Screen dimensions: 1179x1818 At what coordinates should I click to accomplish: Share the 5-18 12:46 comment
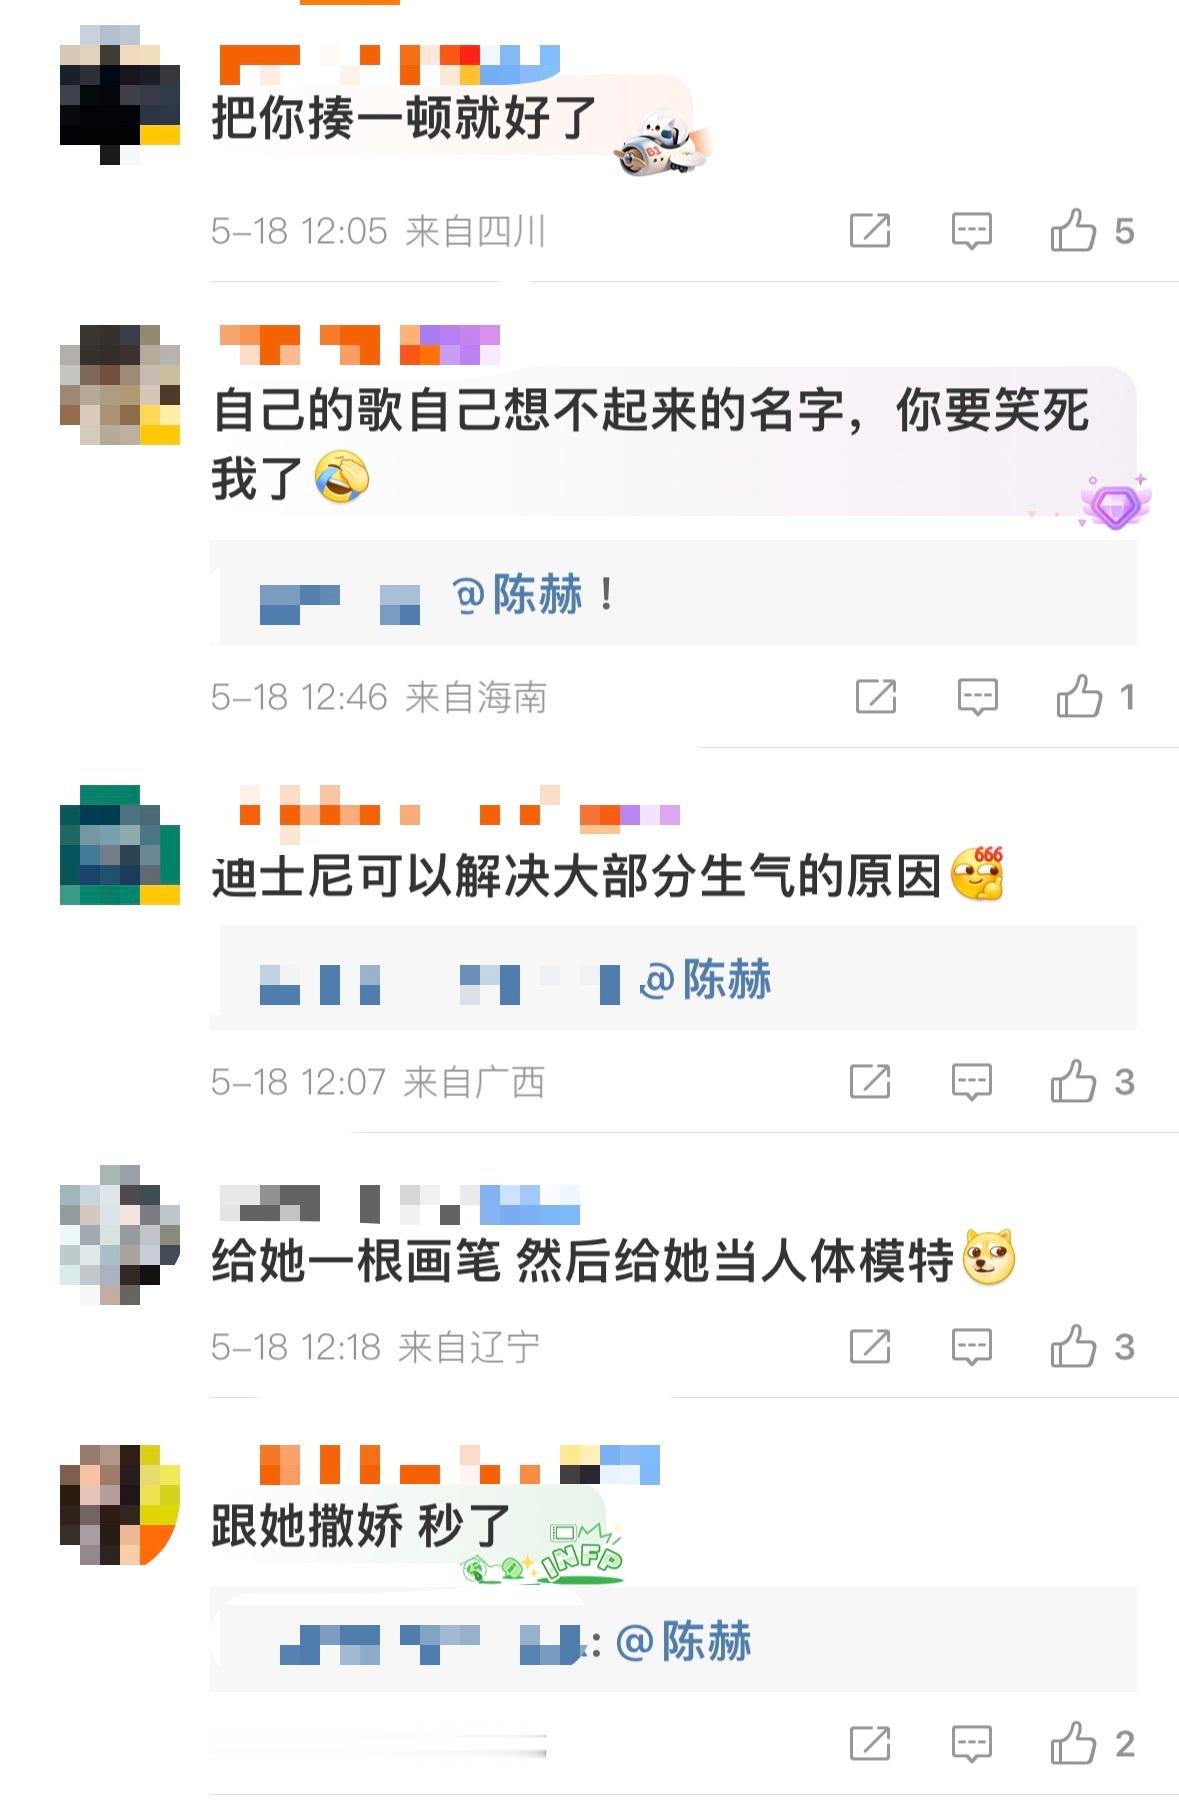(876, 697)
